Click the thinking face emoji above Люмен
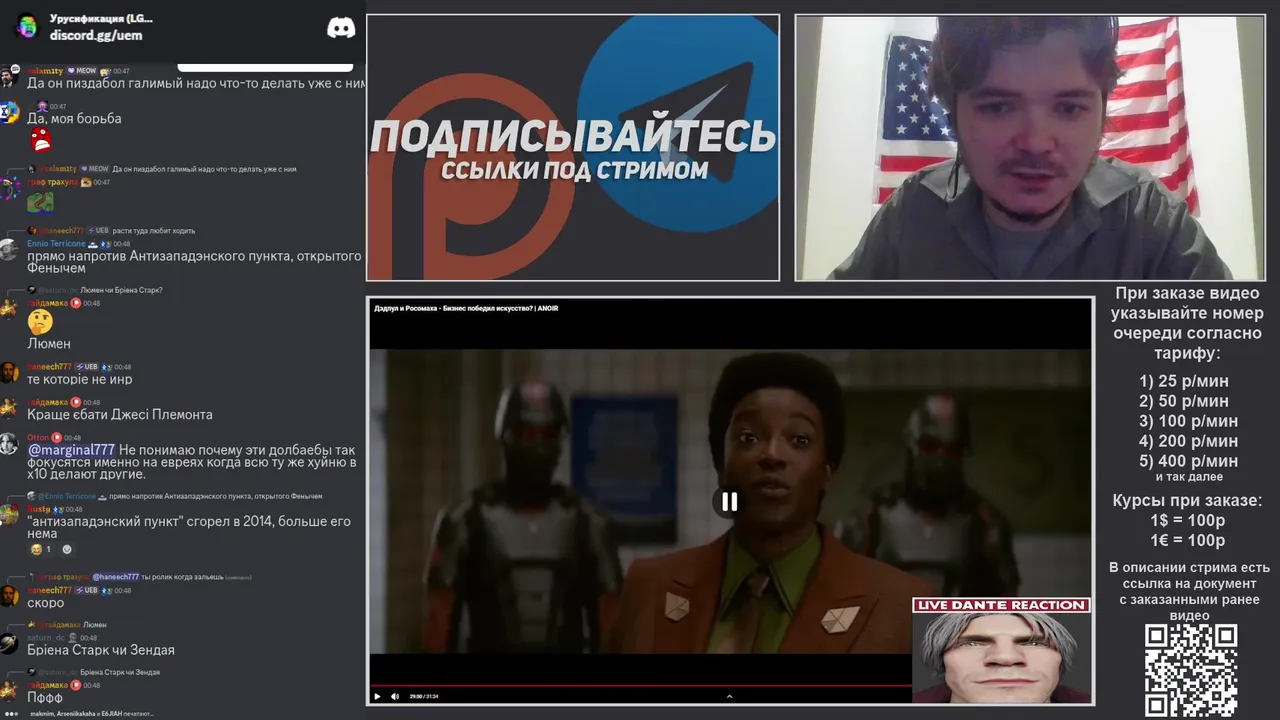The height and width of the screenshot is (720, 1280). [40, 322]
